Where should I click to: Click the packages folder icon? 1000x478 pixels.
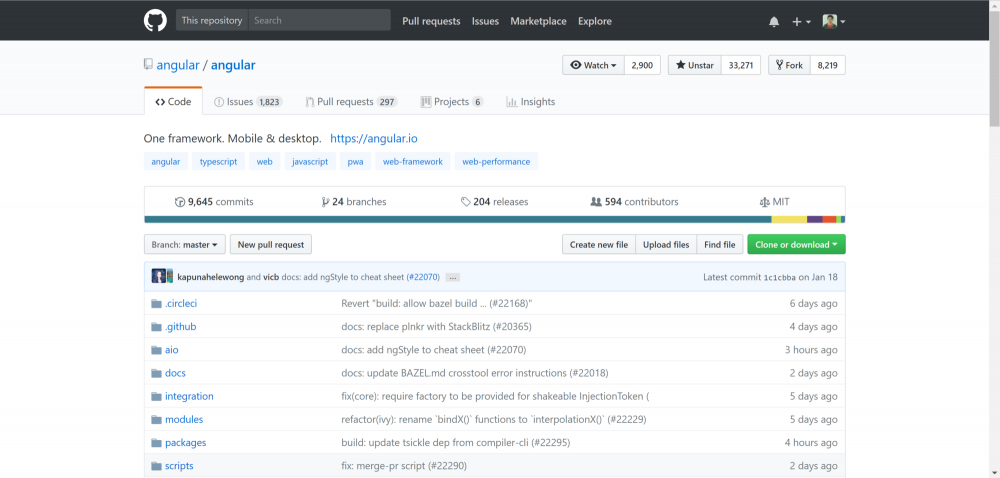point(156,443)
